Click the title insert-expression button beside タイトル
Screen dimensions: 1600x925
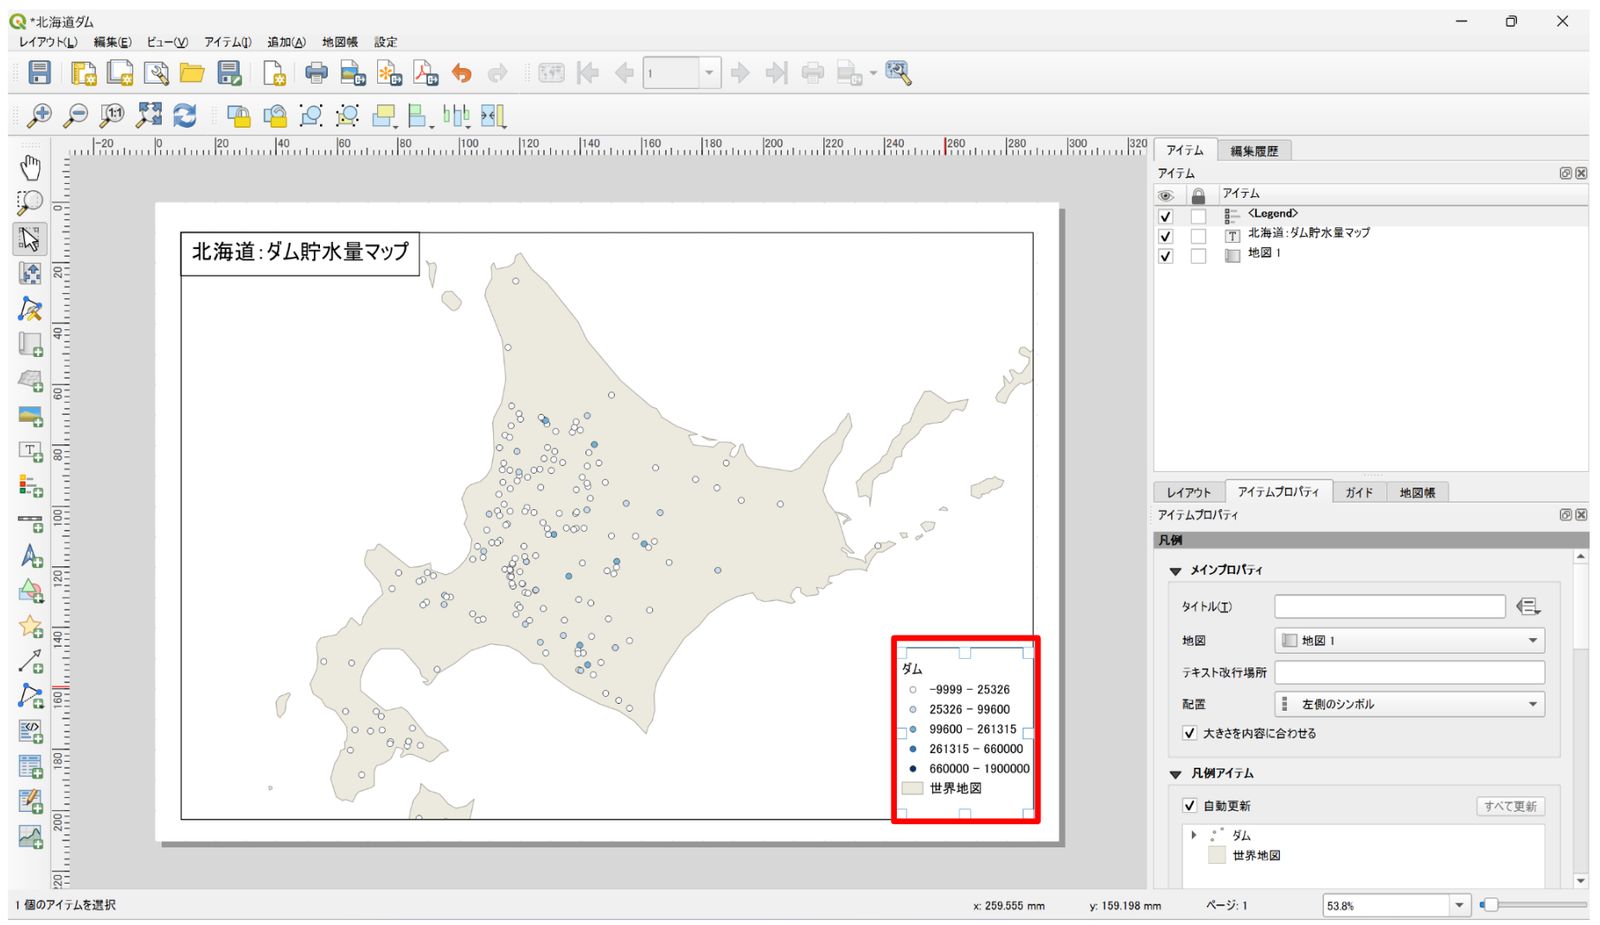[1528, 606]
